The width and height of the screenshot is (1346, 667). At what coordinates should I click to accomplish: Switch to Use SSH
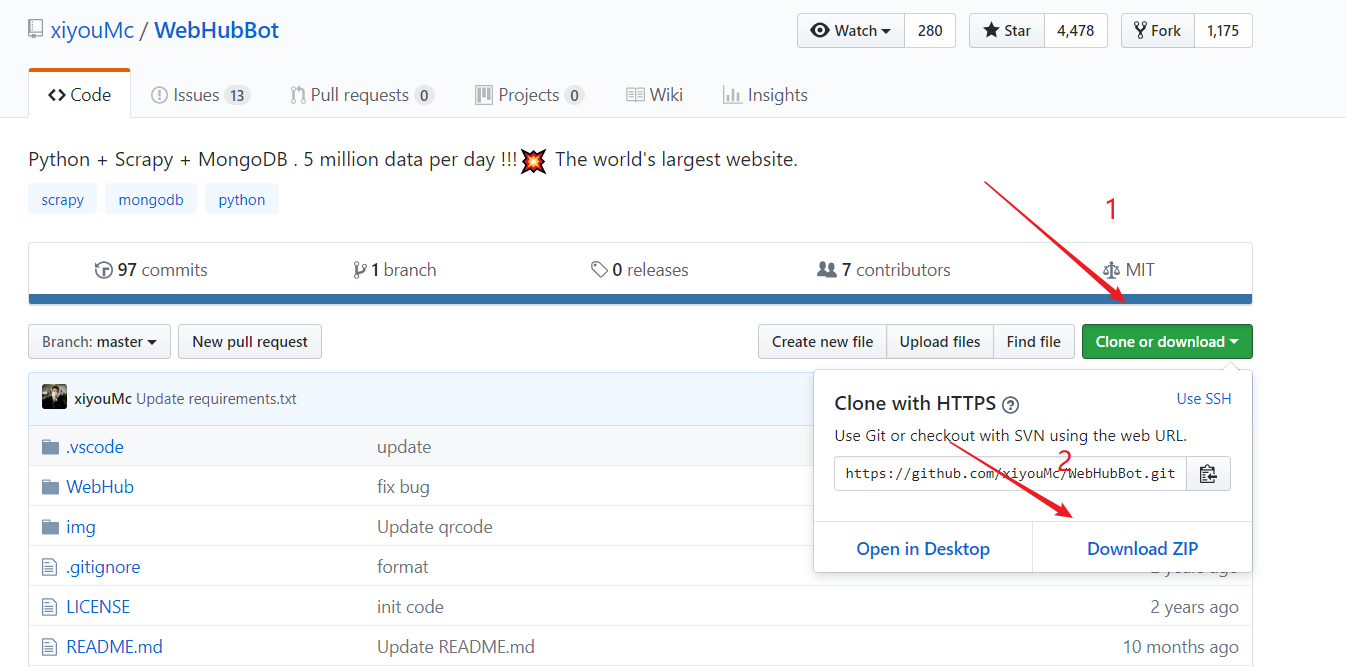tap(1204, 399)
